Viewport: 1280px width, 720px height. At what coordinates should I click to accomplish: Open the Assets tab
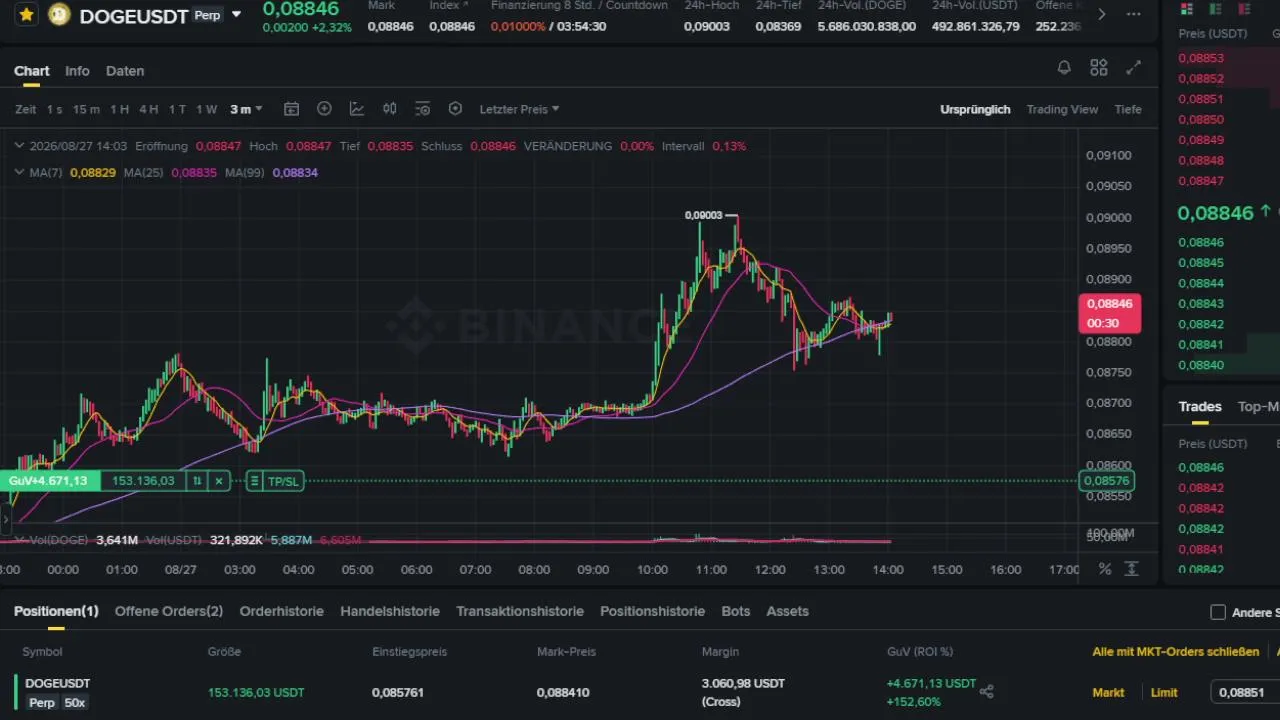click(788, 611)
